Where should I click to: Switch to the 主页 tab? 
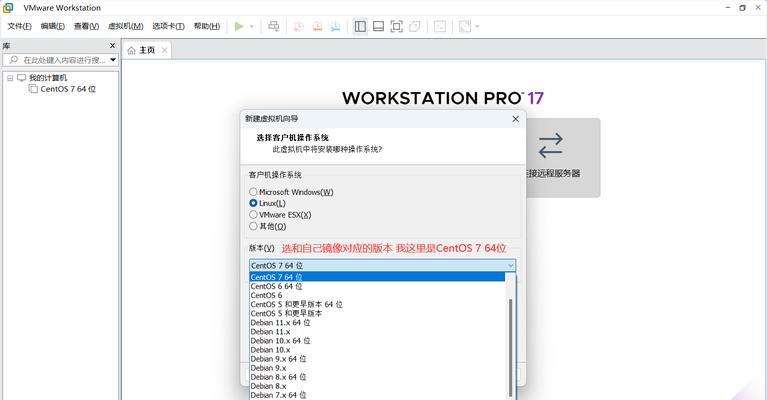(x=147, y=50)
